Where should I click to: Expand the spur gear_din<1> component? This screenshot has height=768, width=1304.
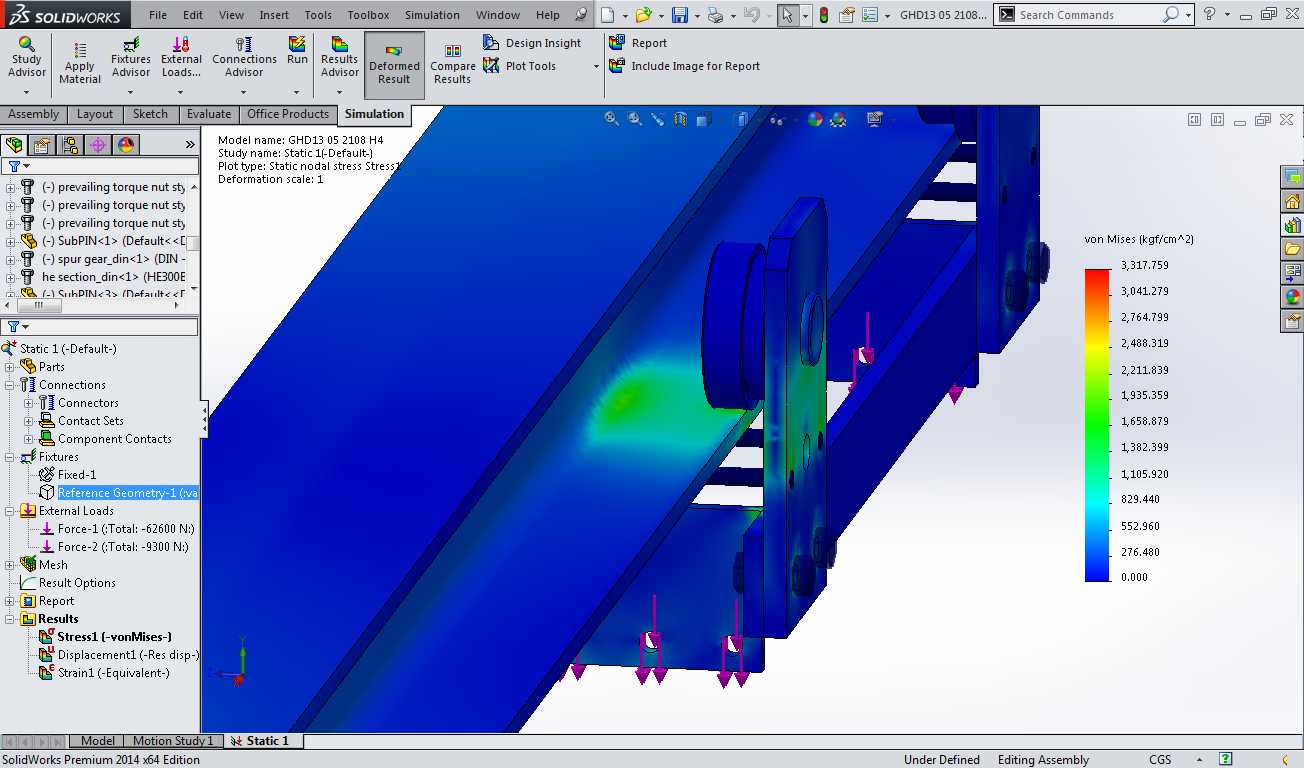click(x=11, y=259)
